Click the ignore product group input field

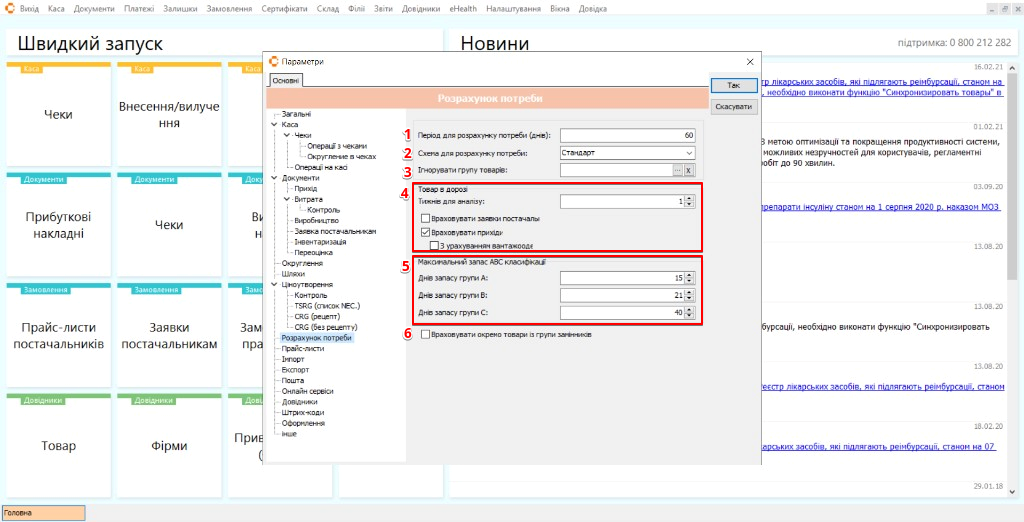[616, 170]
